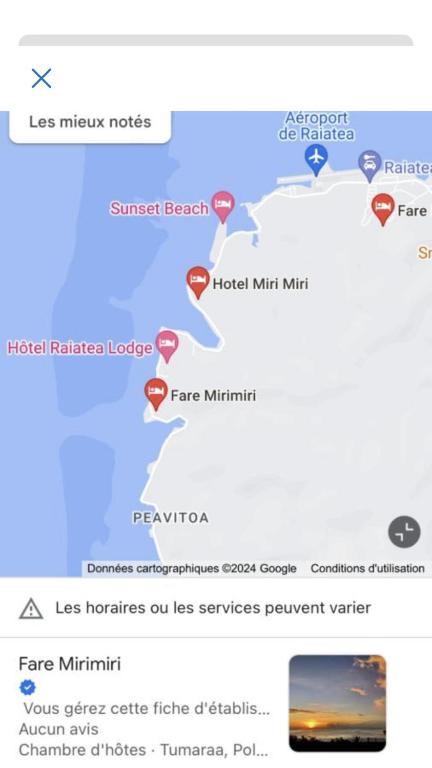Viewport: 432px width, 768px height.
Task: Select the Fare Mirimiri red map pin
Action: click(x=156, y=394)
